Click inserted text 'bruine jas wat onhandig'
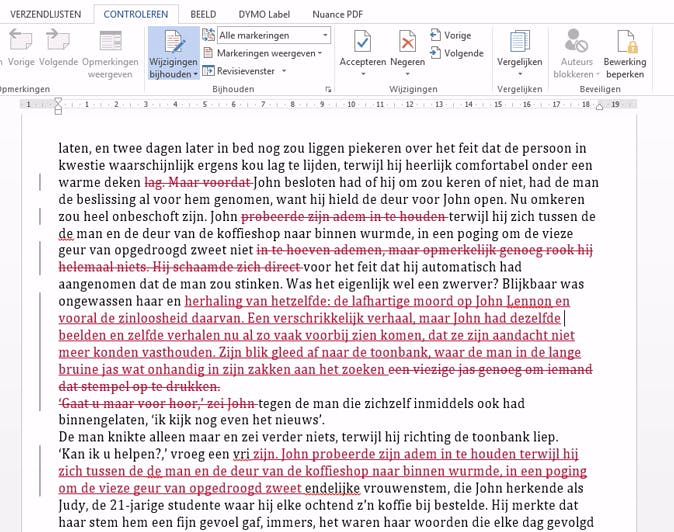Screen dimensions: 674x532 tap(132, 370)
